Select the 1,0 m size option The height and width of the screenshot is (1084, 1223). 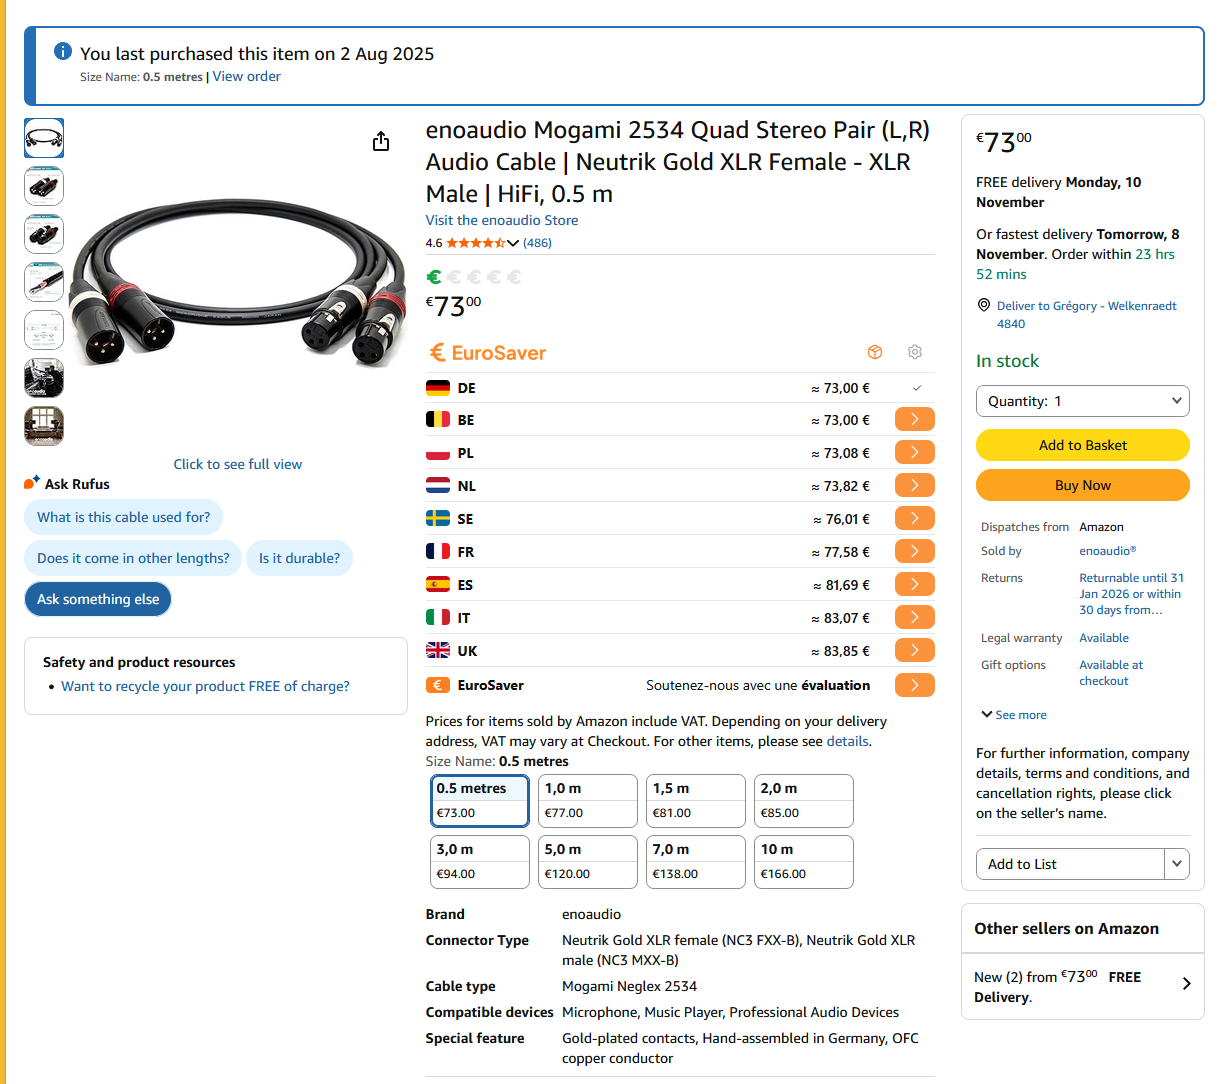click(x=587, y=801)
